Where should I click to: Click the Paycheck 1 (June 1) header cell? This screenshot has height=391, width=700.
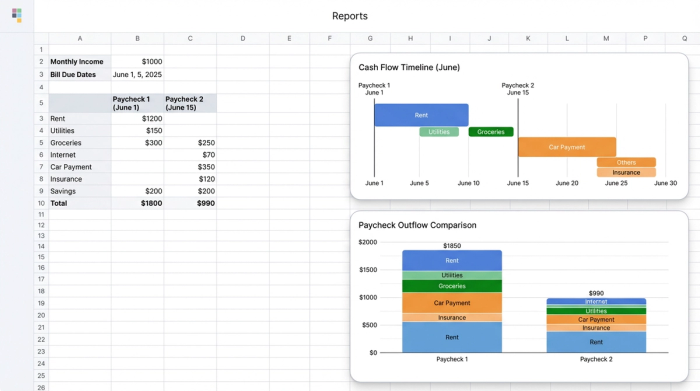click(x=138, y=103)
